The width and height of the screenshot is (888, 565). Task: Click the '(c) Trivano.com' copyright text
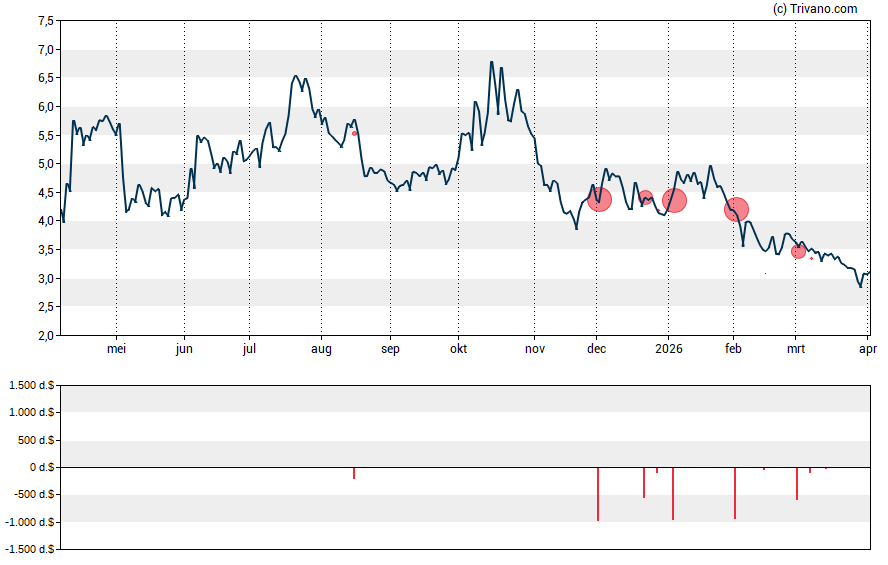tap(815, 8)
